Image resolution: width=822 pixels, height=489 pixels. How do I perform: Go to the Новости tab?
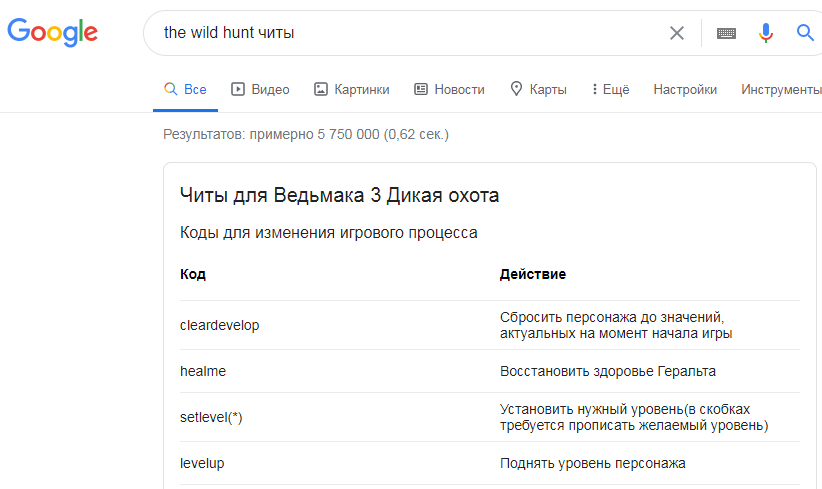click(x=449, y=89)
